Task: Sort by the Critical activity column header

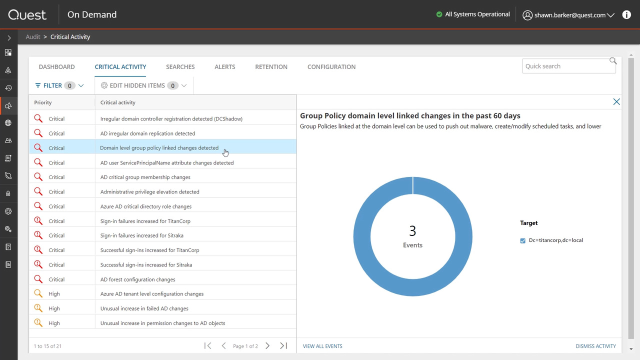Action: (118, 102)
